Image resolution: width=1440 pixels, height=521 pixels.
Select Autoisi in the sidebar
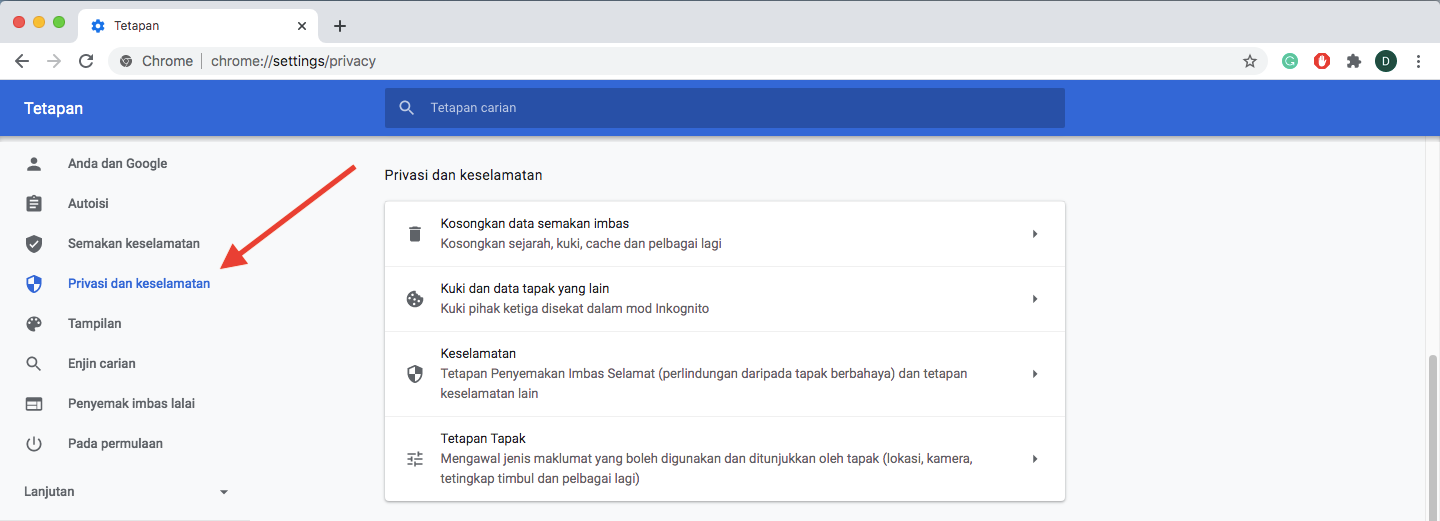(x=88, y=203)
